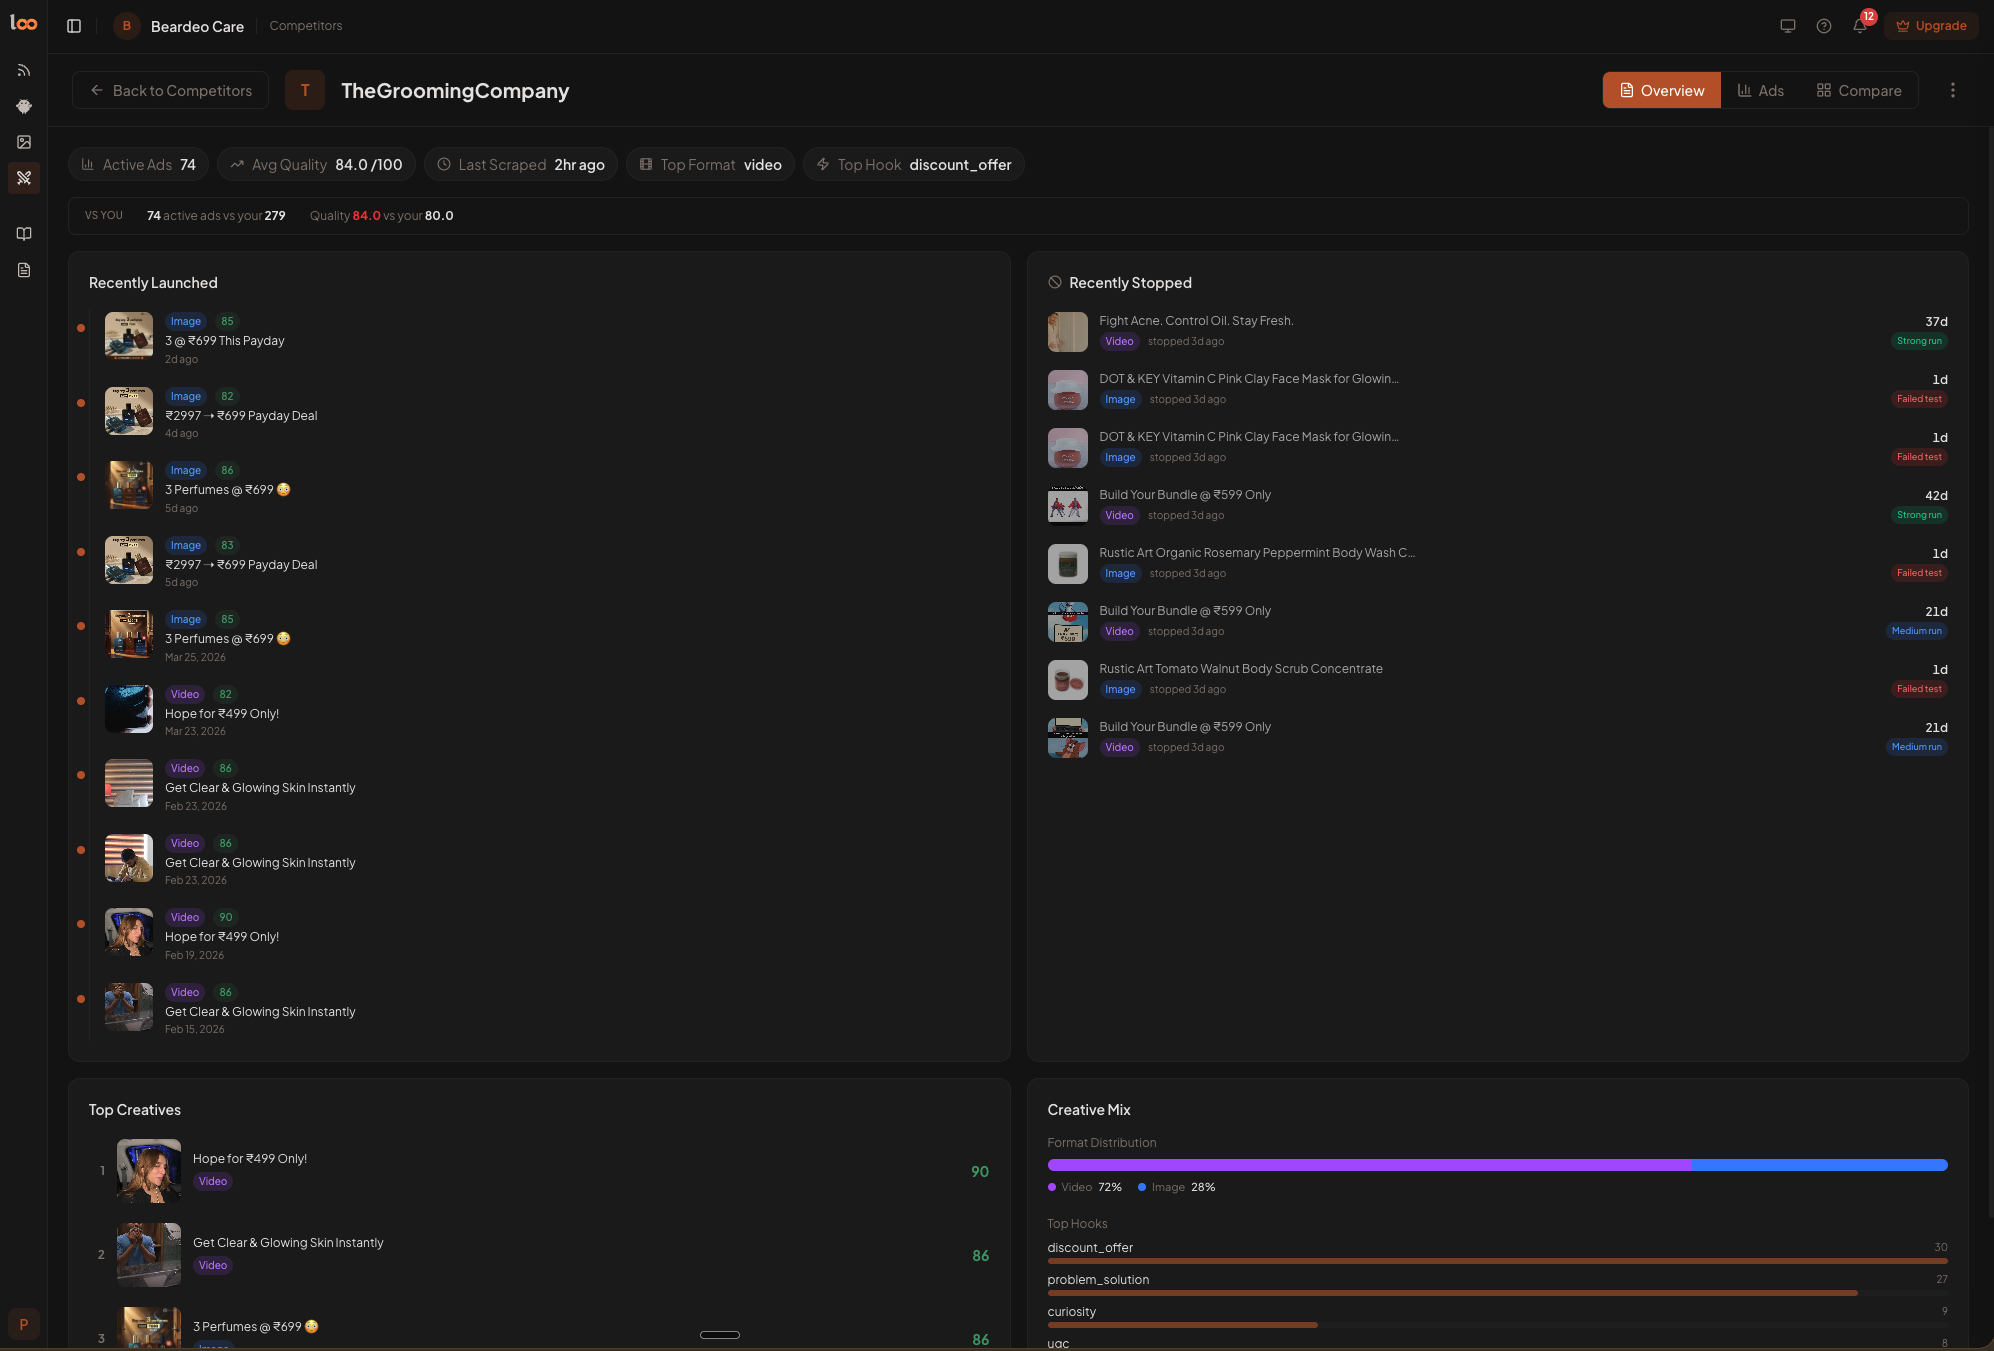Click the Upgrade button
Viewport: 1994px width, 1351px height.
click(1931, 26)
